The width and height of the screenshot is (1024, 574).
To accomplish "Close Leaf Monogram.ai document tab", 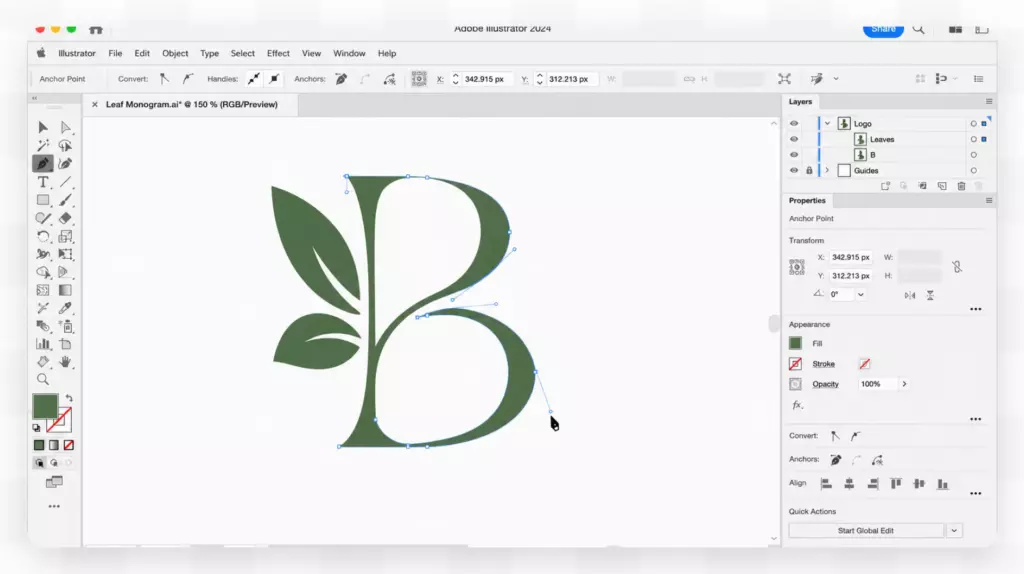I will click(x=95, y=104).
